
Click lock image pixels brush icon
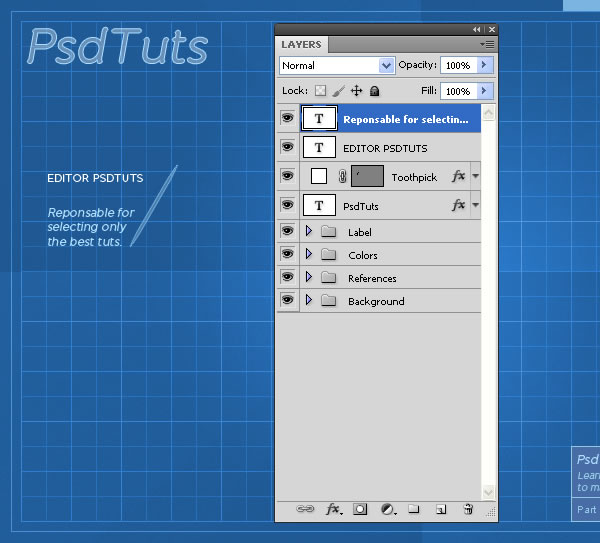click(338, 91)
